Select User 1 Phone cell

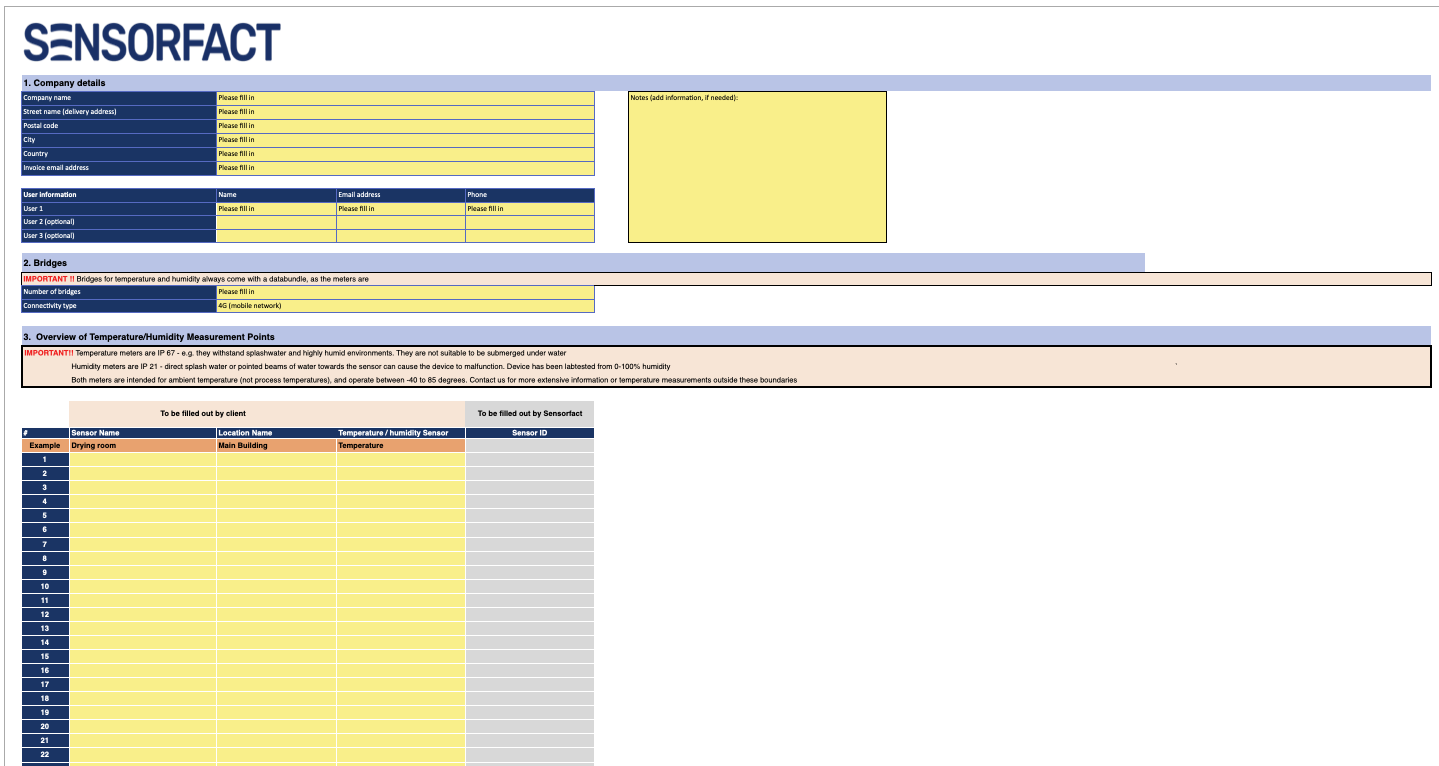pyautogui.click(x=529, y=209)
